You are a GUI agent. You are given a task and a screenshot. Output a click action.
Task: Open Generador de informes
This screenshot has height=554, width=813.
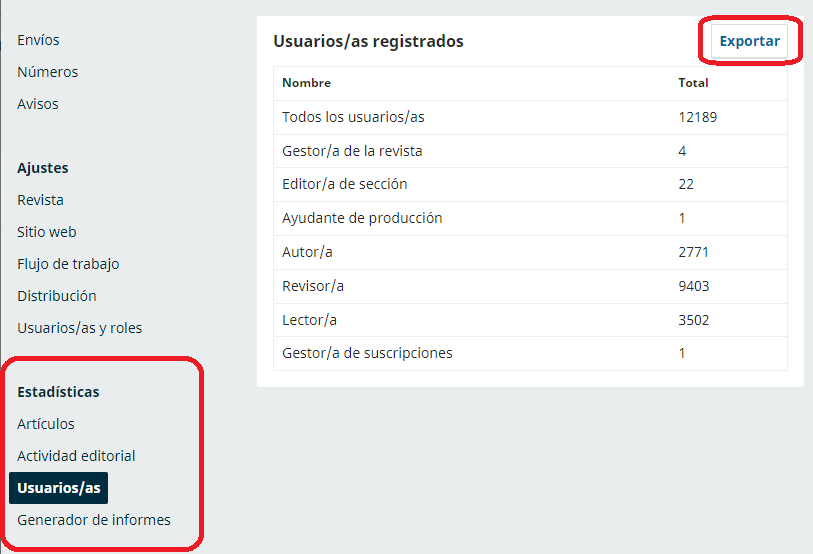(x=94, y=520)
